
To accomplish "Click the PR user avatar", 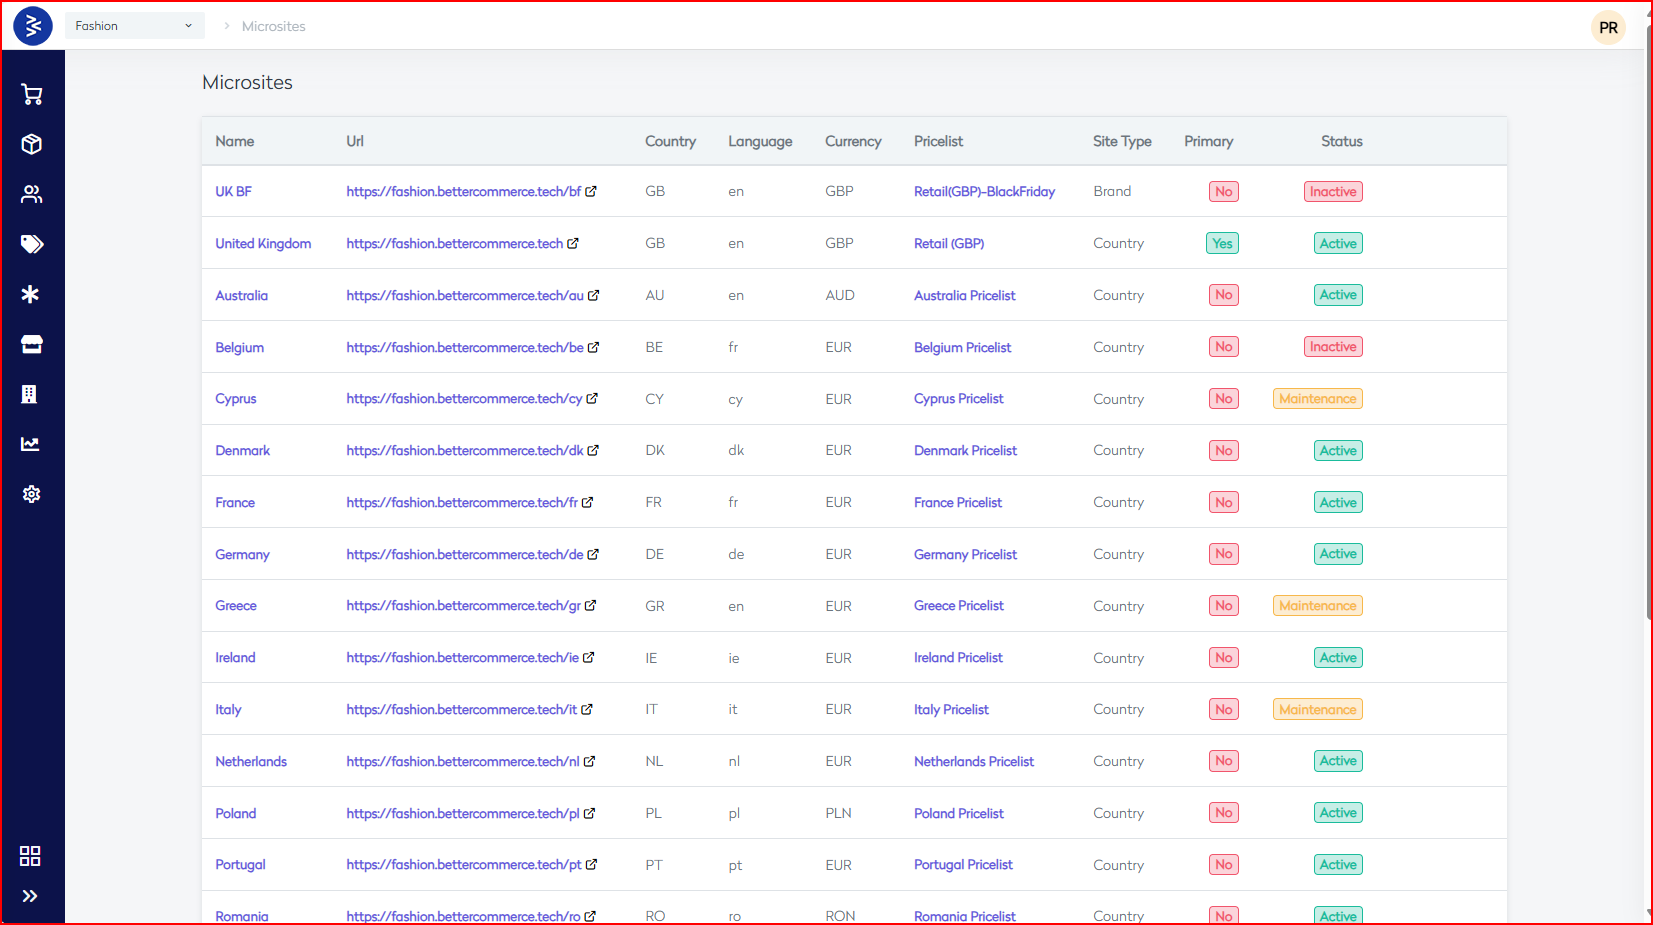I will pyautogui.click(x=1608, y=28).
